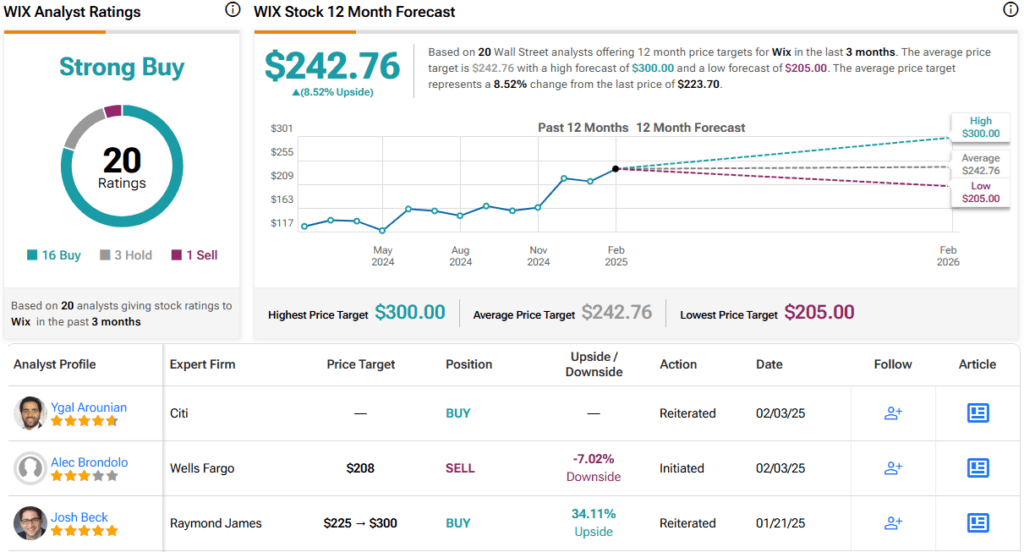Click the Raymond James firm cell
This screenshot has height=552, width=1024.
point(216,523)
